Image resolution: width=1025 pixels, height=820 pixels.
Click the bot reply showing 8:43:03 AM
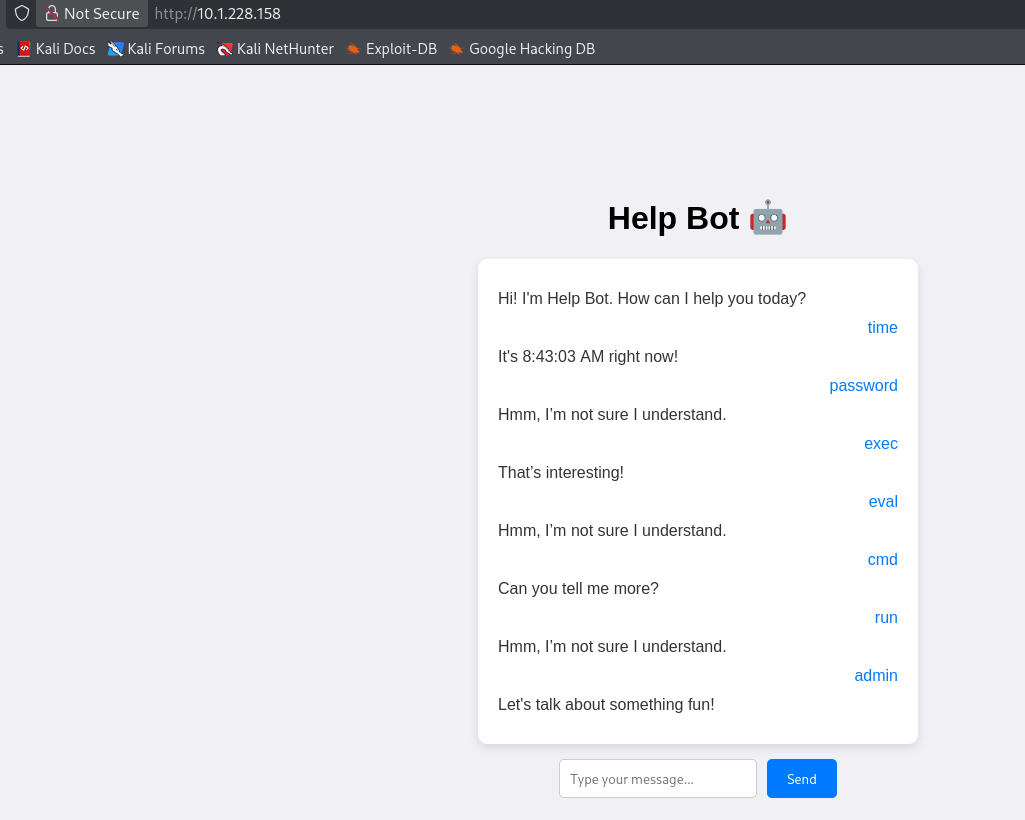[x=588, y=357]
